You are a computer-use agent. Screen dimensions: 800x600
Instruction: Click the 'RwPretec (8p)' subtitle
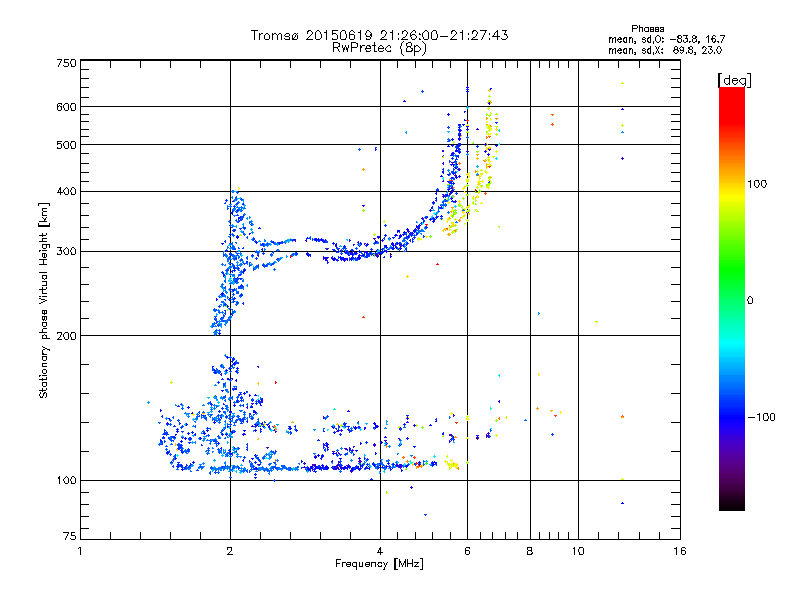(x=379, y=48)
